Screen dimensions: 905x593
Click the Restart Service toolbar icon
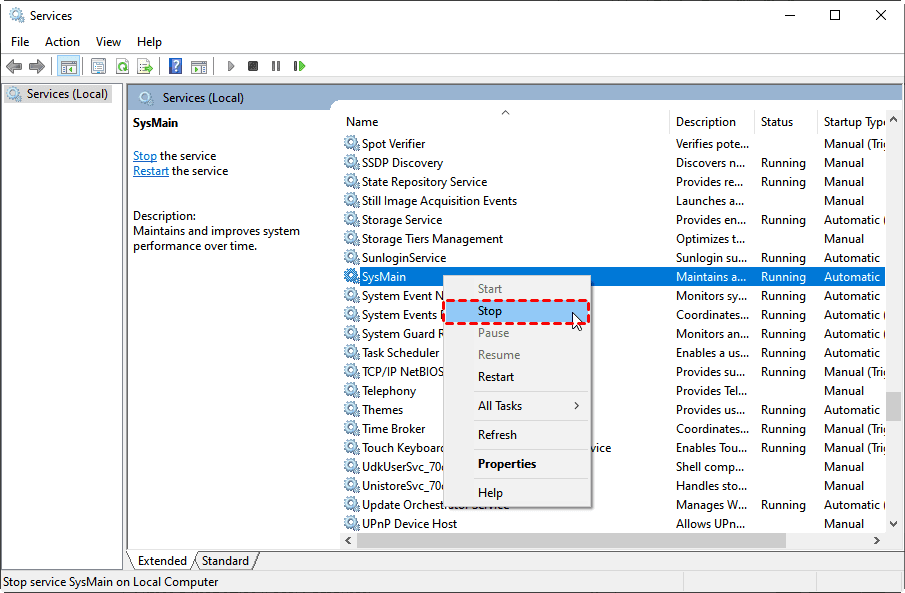299,66
